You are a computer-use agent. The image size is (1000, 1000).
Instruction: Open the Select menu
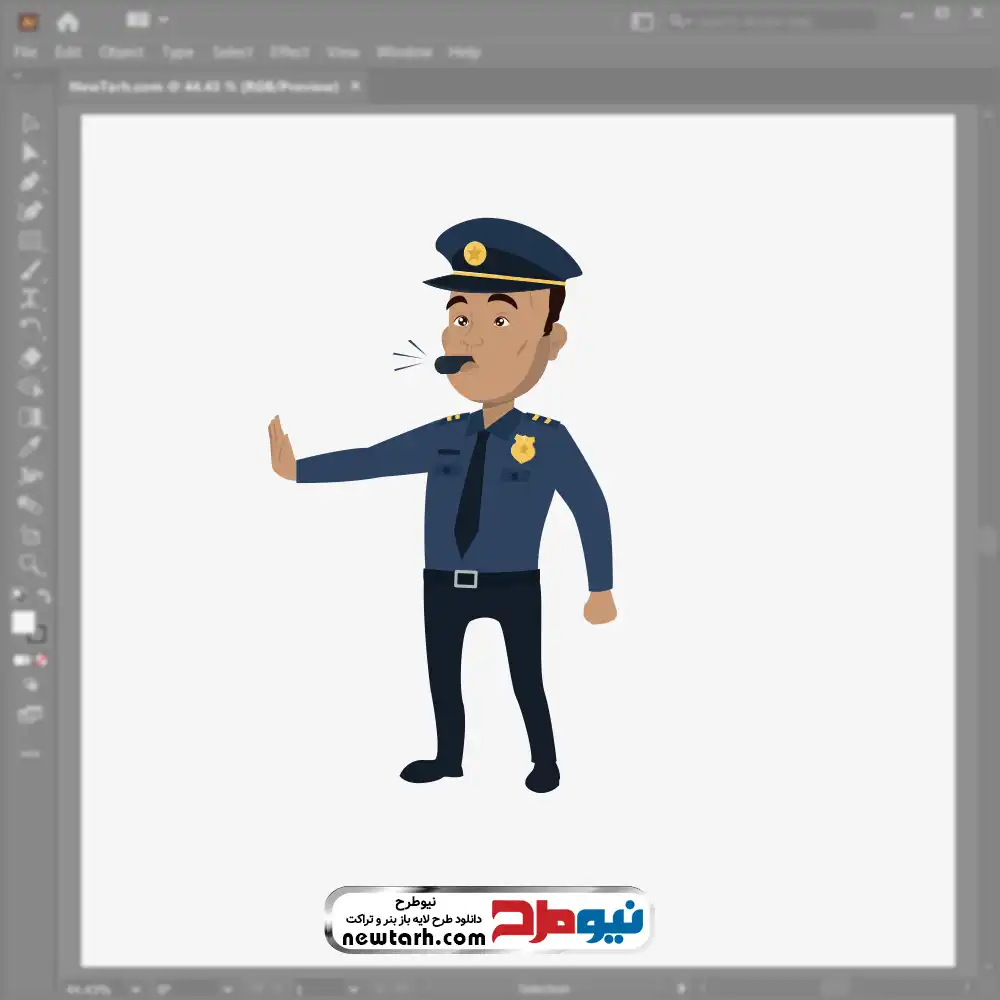tap(232, 52)
